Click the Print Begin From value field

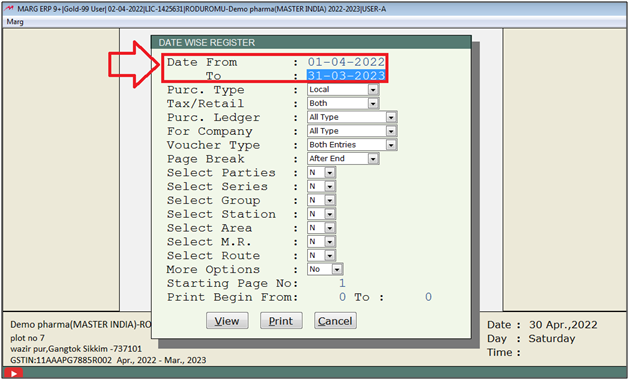342,297
